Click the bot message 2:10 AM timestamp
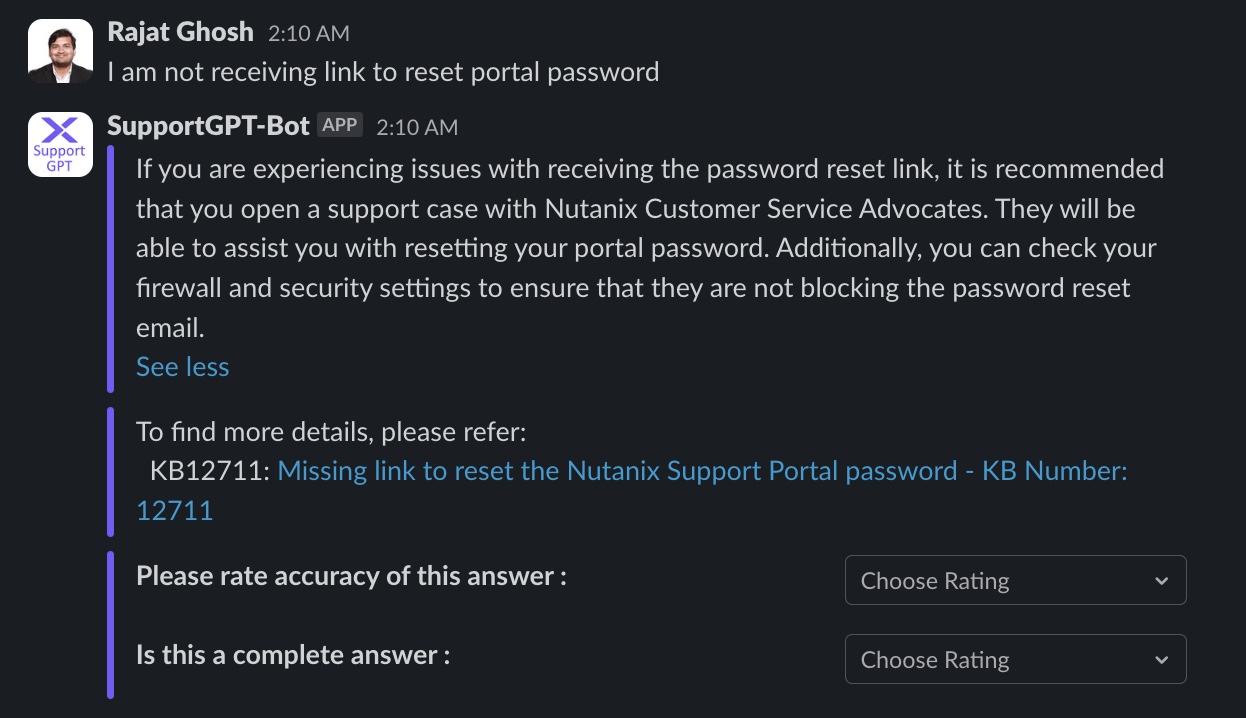This screenshot has height=718, width=1246. pos(417,127)
